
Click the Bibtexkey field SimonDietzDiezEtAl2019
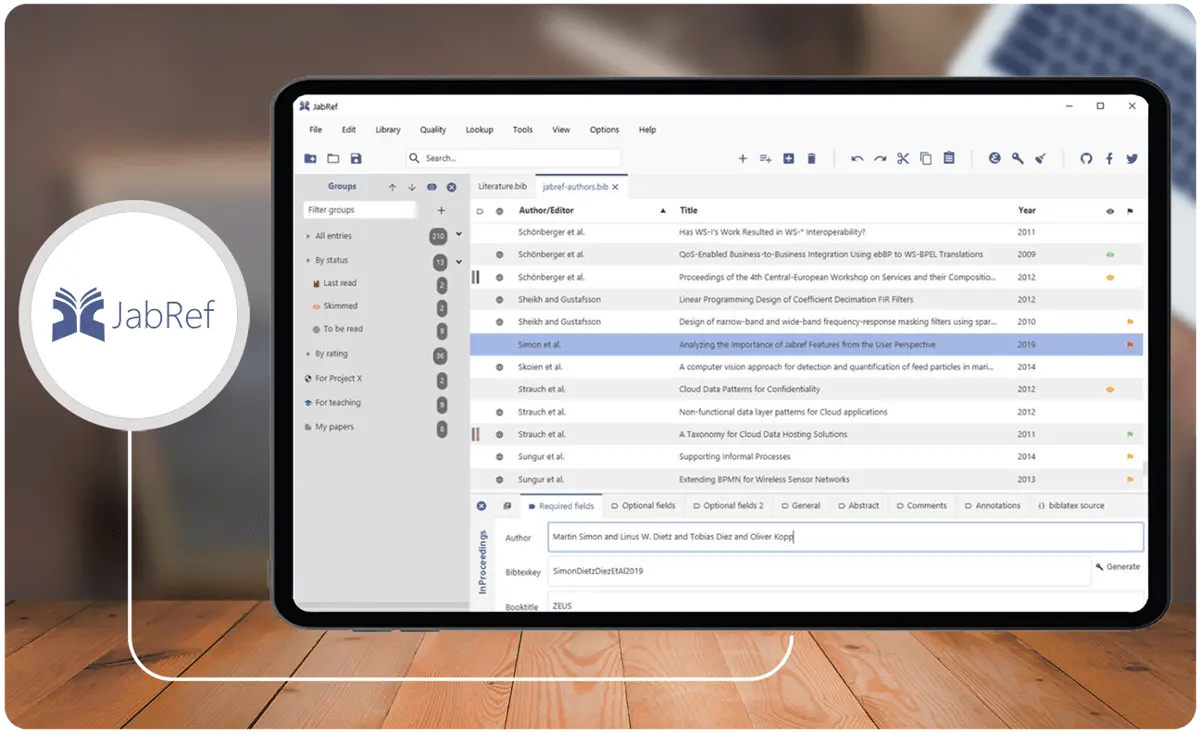pos(819,571)
